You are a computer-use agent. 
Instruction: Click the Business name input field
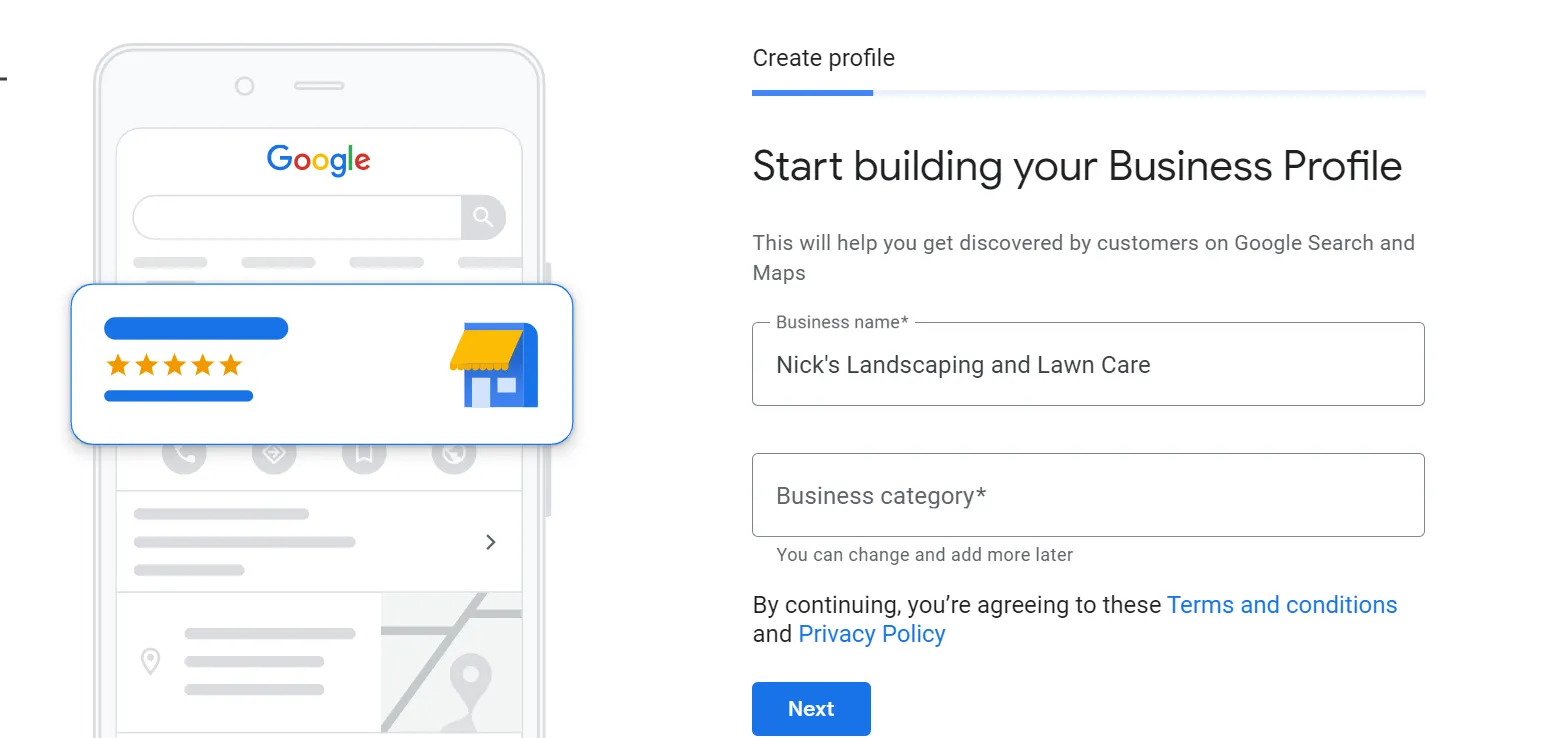[1088, 364]
